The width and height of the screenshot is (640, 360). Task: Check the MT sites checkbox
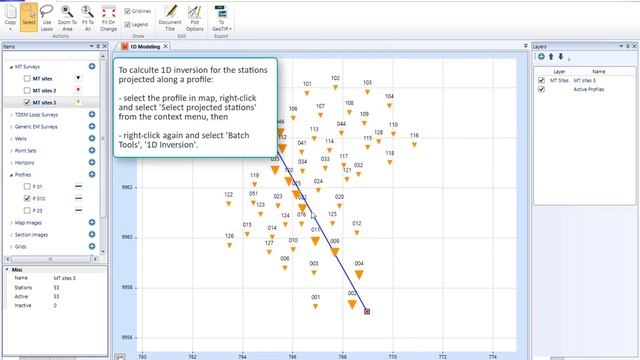click(x=27, y=78)
